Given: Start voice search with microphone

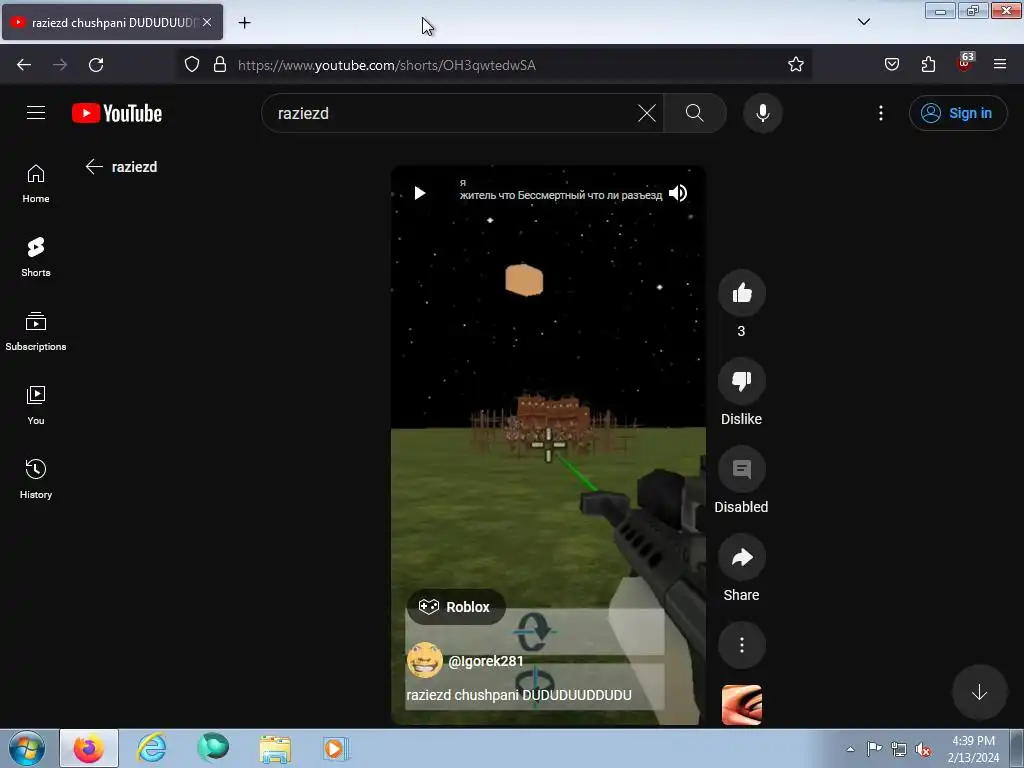Looking at the screenshot, I should 762,113.
